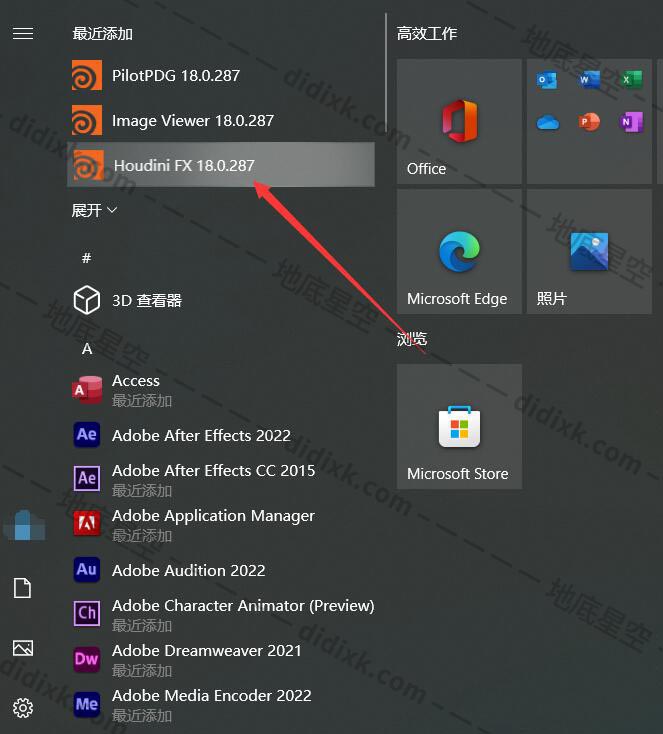The width and height of the screenshot is (663, 734).
Task: Open Access from the app list
Action: [136, 381]
